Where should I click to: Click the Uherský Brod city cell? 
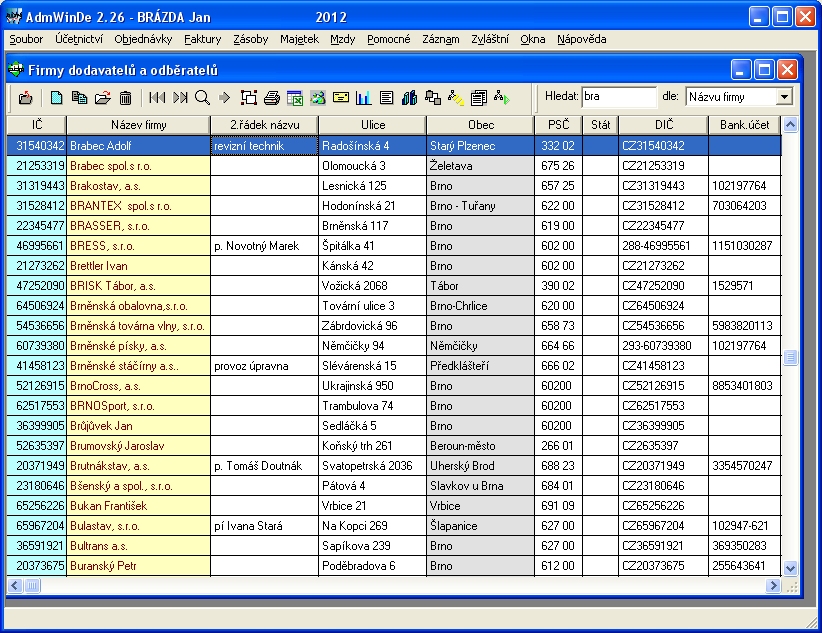coord(481,466)
